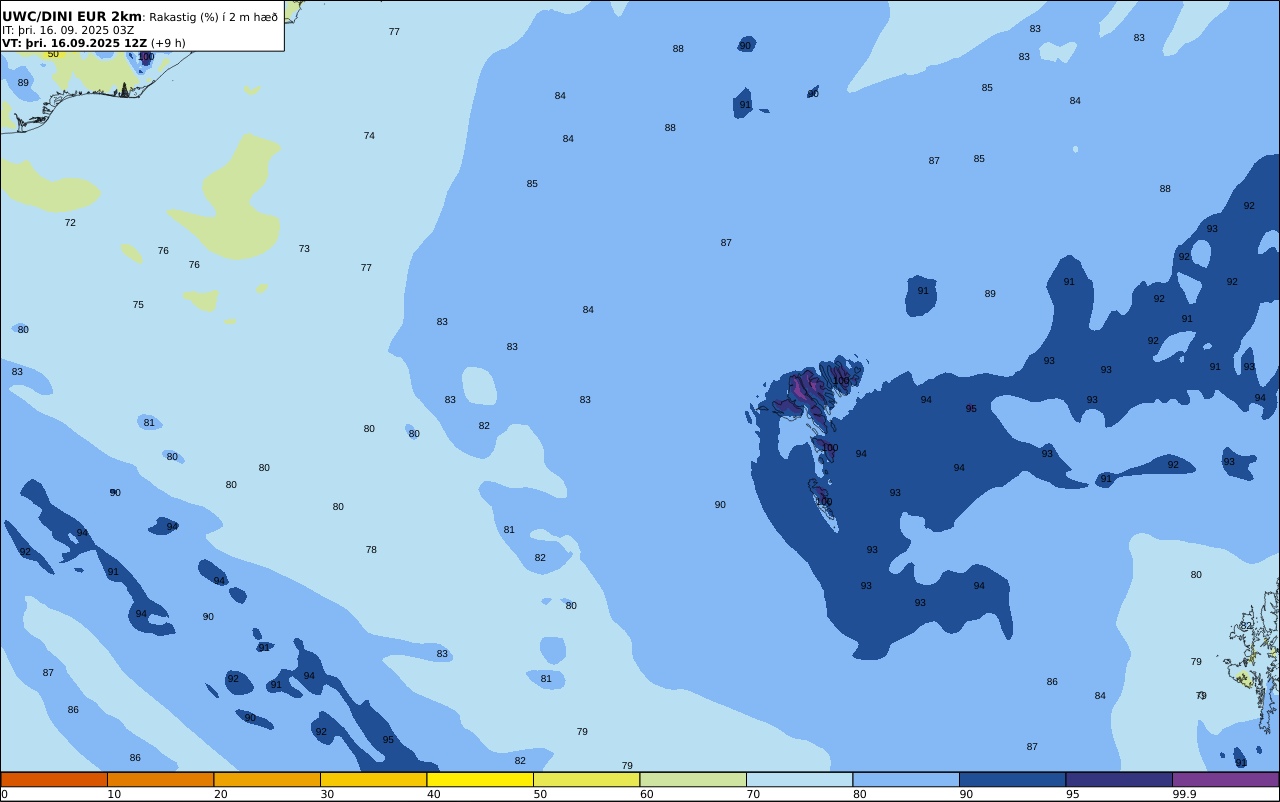Pick the pale blue 70–80 legend swatch
Viewport: 1280px width, 802px height.
click(x=799, y=779)
